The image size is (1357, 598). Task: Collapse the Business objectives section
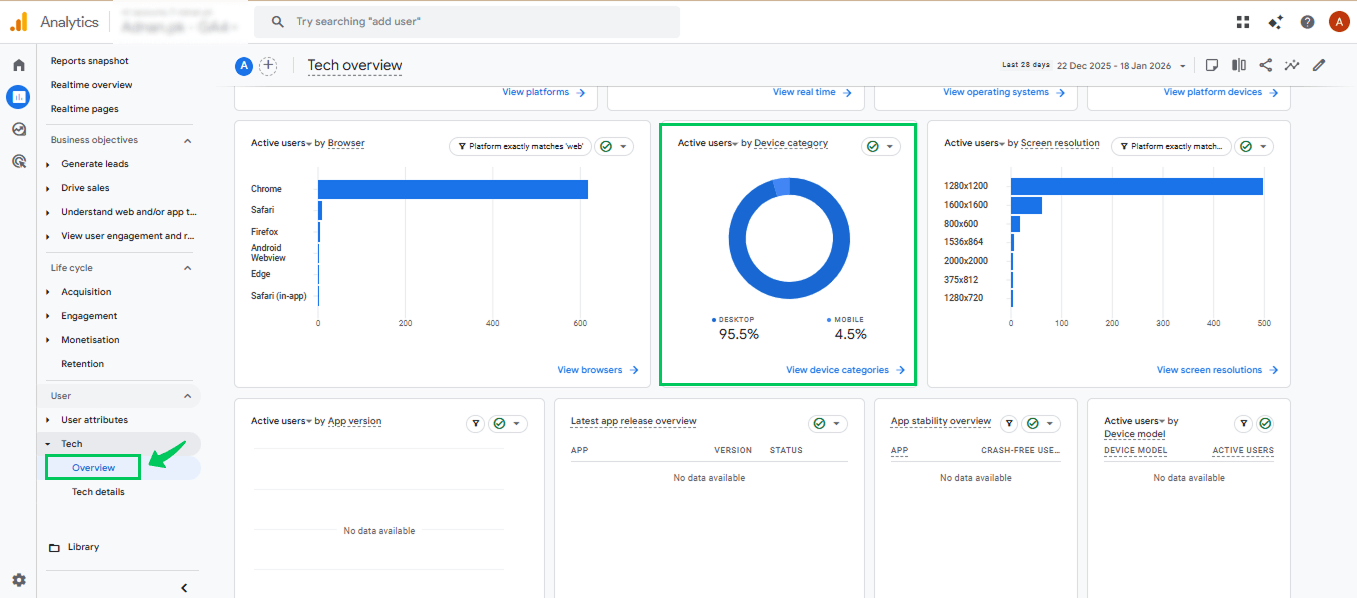coord(187,140)
